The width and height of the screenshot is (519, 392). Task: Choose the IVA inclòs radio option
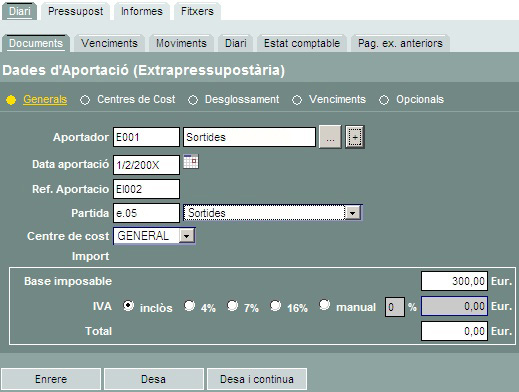(128, 306)
